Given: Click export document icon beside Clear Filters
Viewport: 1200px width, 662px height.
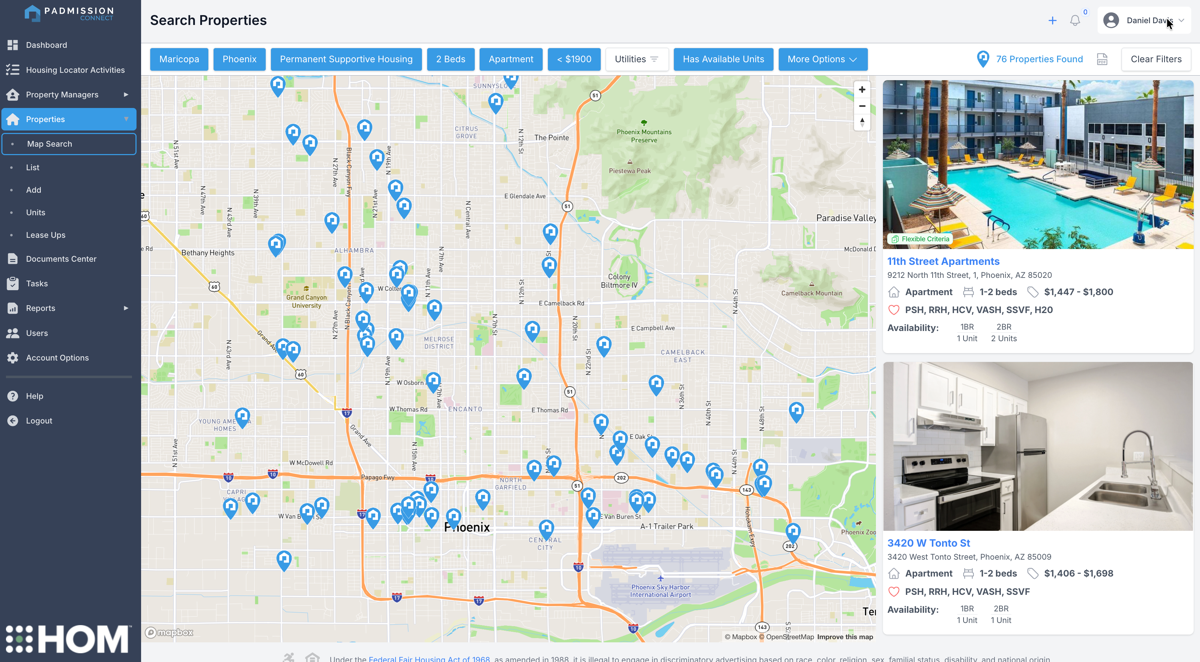Looking at the screenshot, I should click(x=1102, y=60).
